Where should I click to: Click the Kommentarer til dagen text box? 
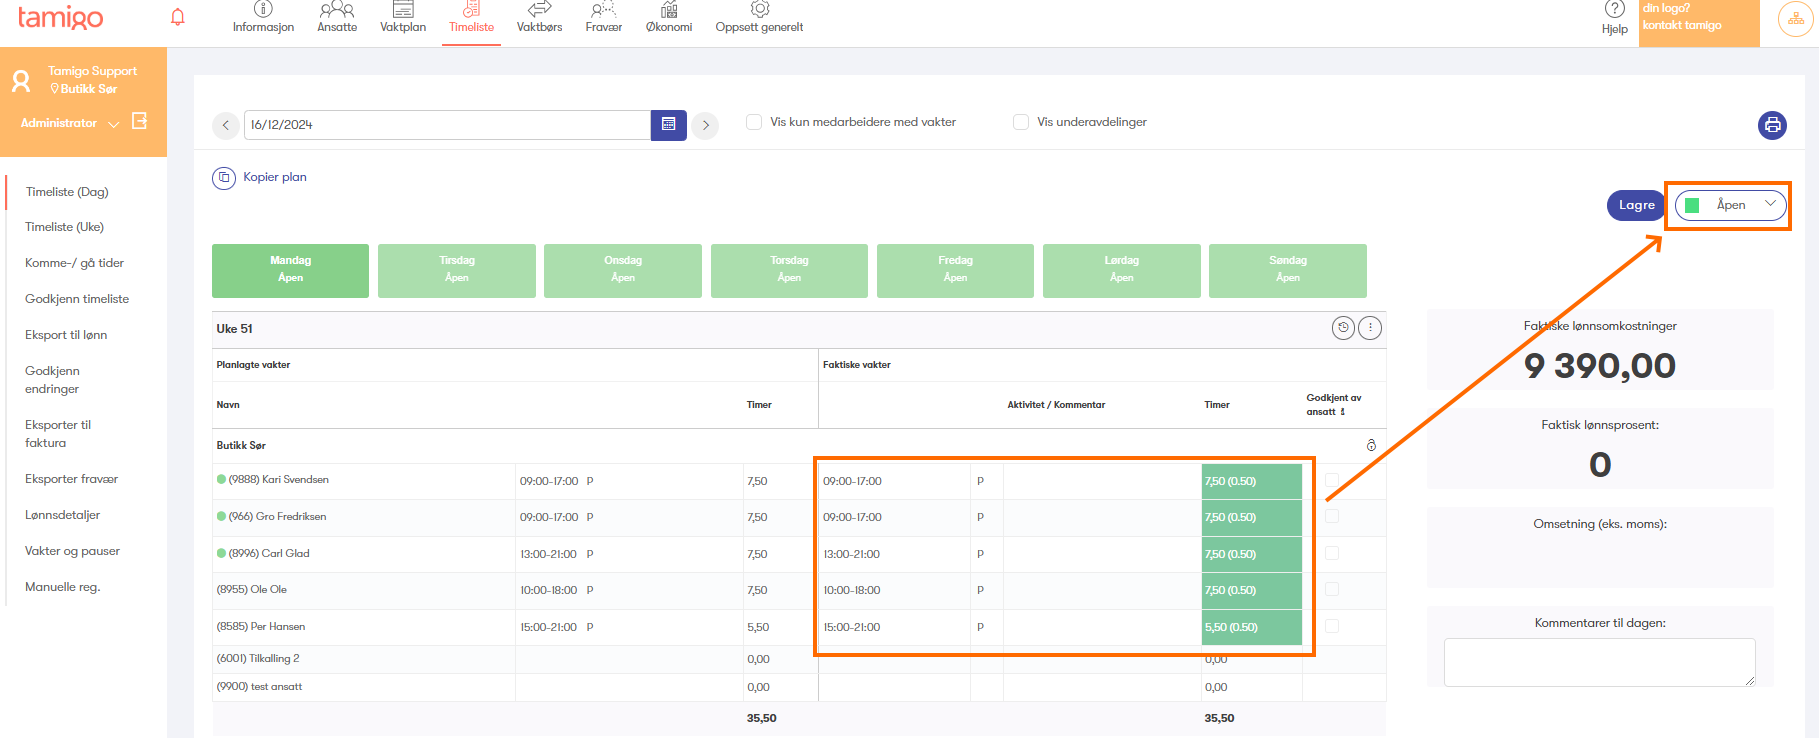(x=1600, y=662)
